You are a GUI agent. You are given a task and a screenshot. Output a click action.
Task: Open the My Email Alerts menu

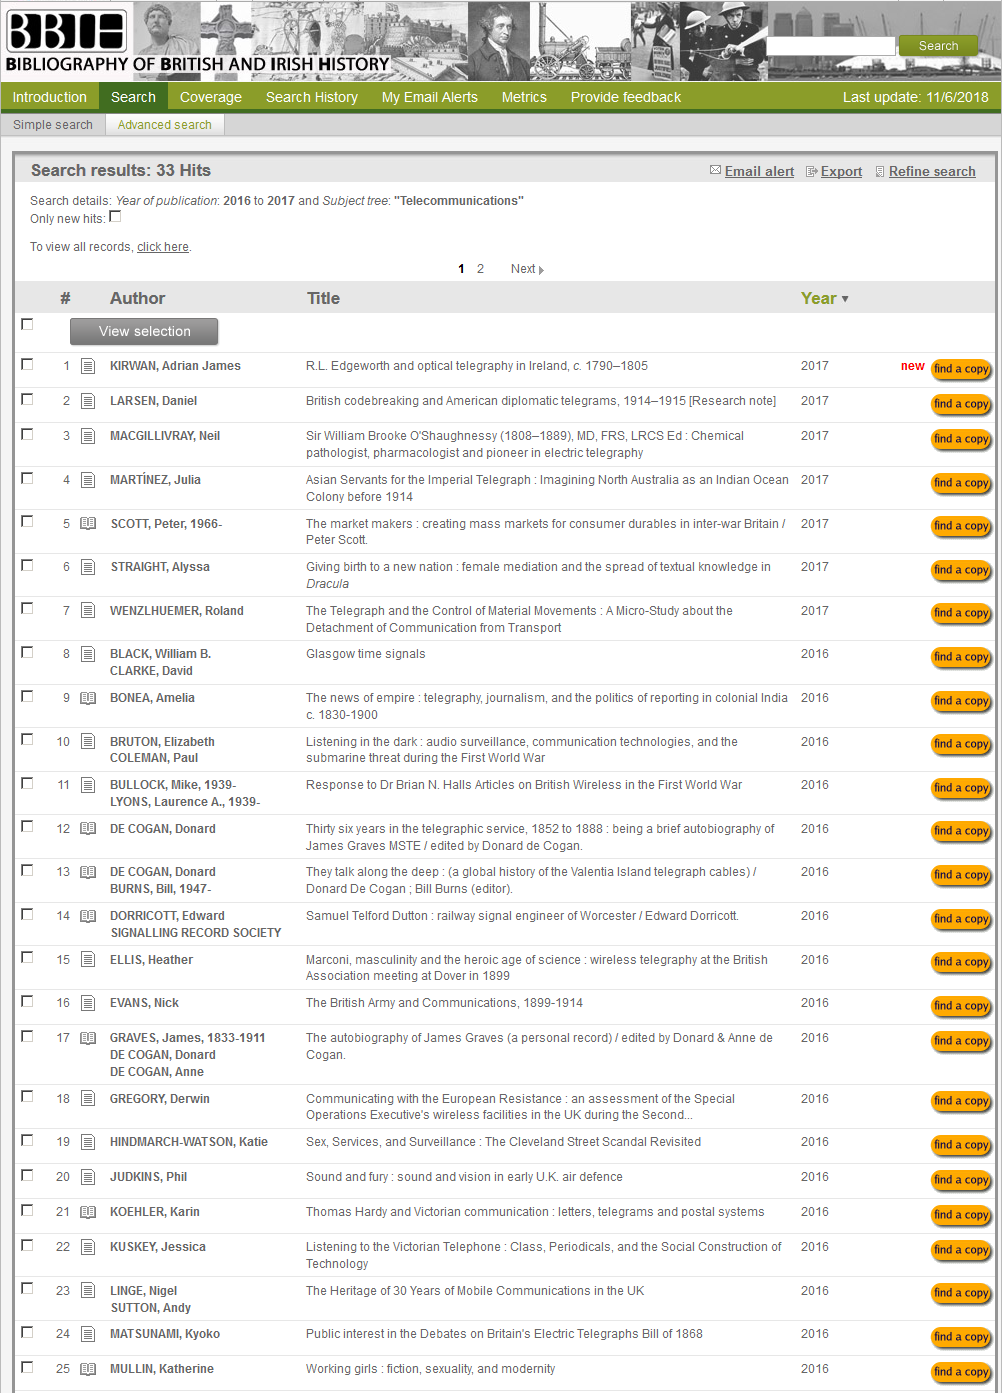point(429,97)
